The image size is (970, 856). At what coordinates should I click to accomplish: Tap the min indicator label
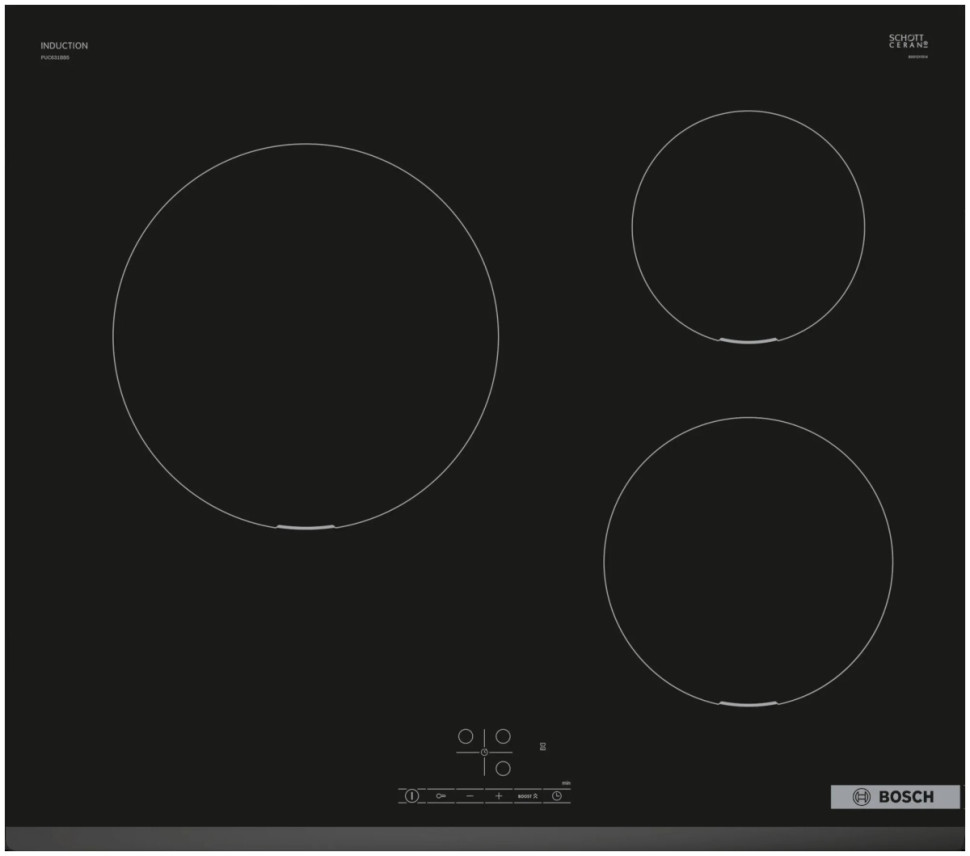pos(566,783)
